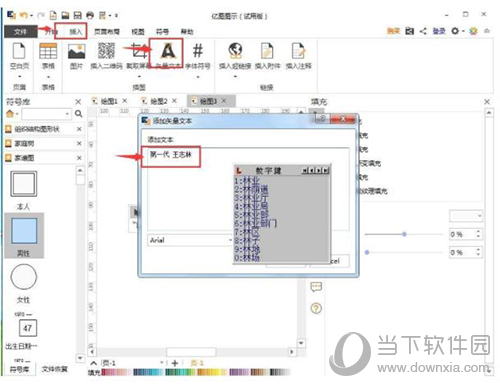
Task: Click the New document icon in title bar
Action: click(53, 15)
